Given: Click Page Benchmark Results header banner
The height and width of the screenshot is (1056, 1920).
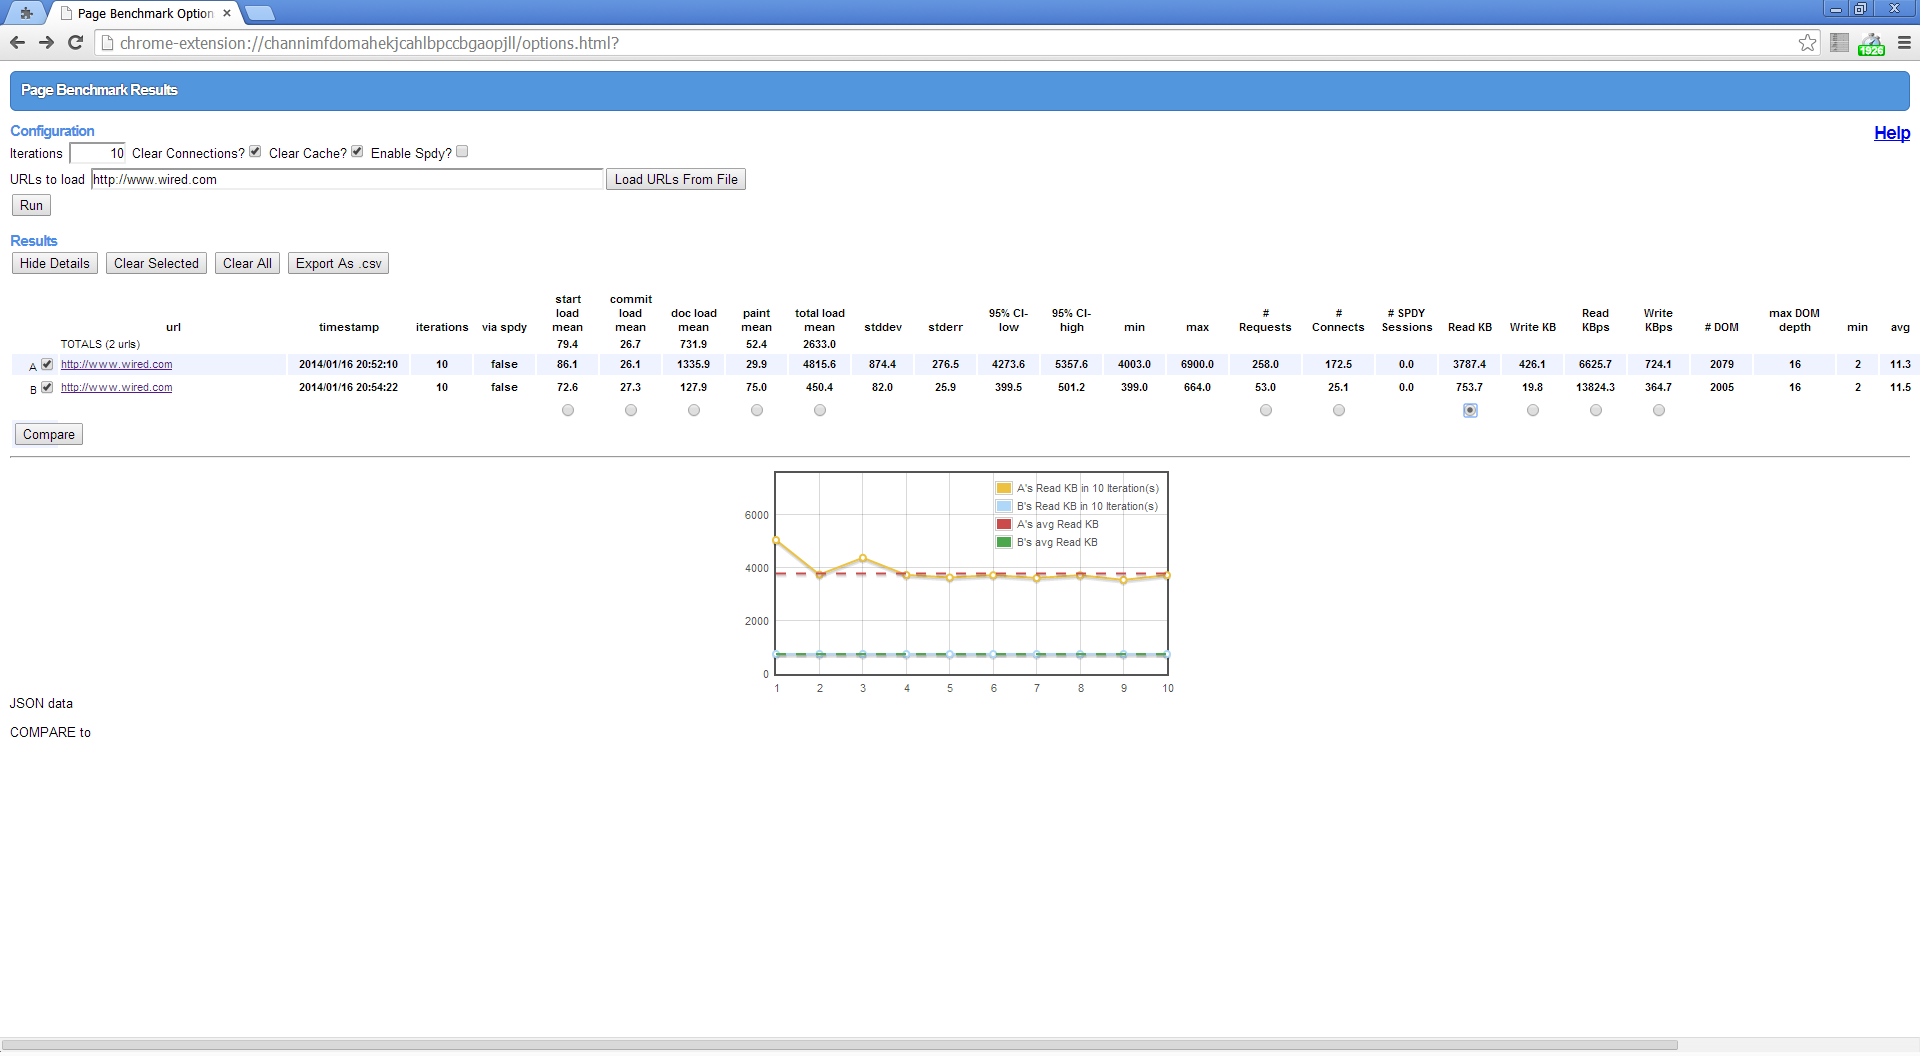Looking at the screenshot, I should [x=960, y=90].
